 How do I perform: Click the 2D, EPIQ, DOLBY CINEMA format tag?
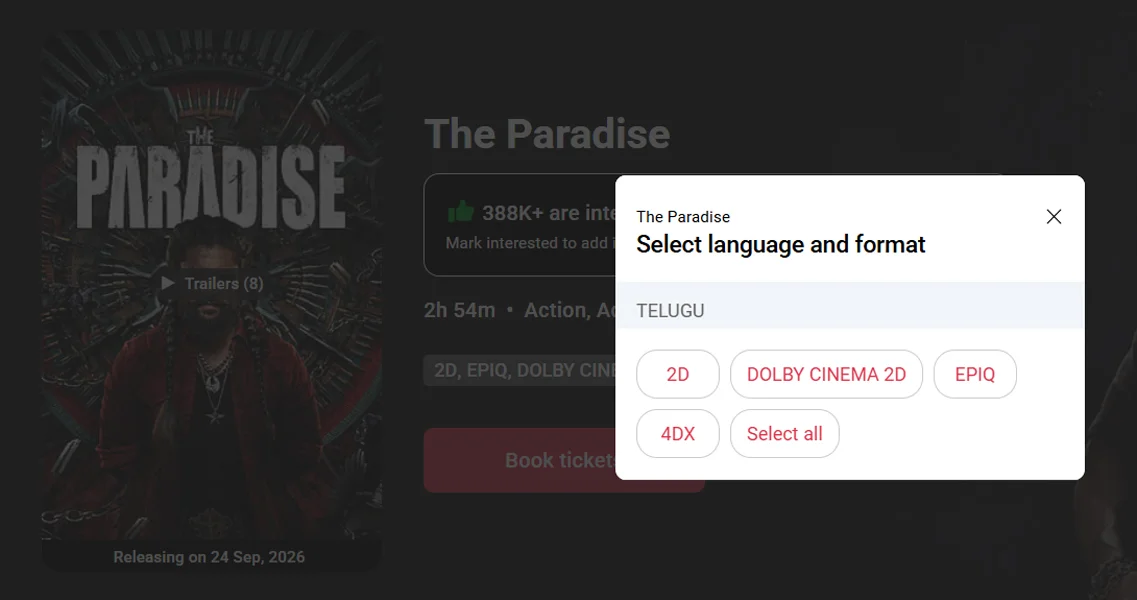tap(519, 371)
